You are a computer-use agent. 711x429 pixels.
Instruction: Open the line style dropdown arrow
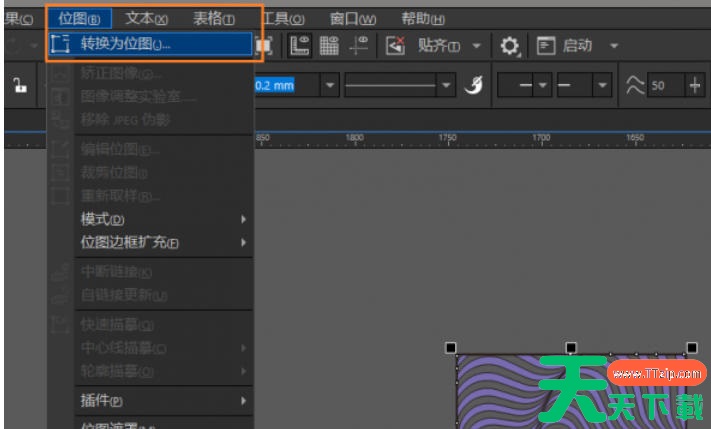(446, 85)
